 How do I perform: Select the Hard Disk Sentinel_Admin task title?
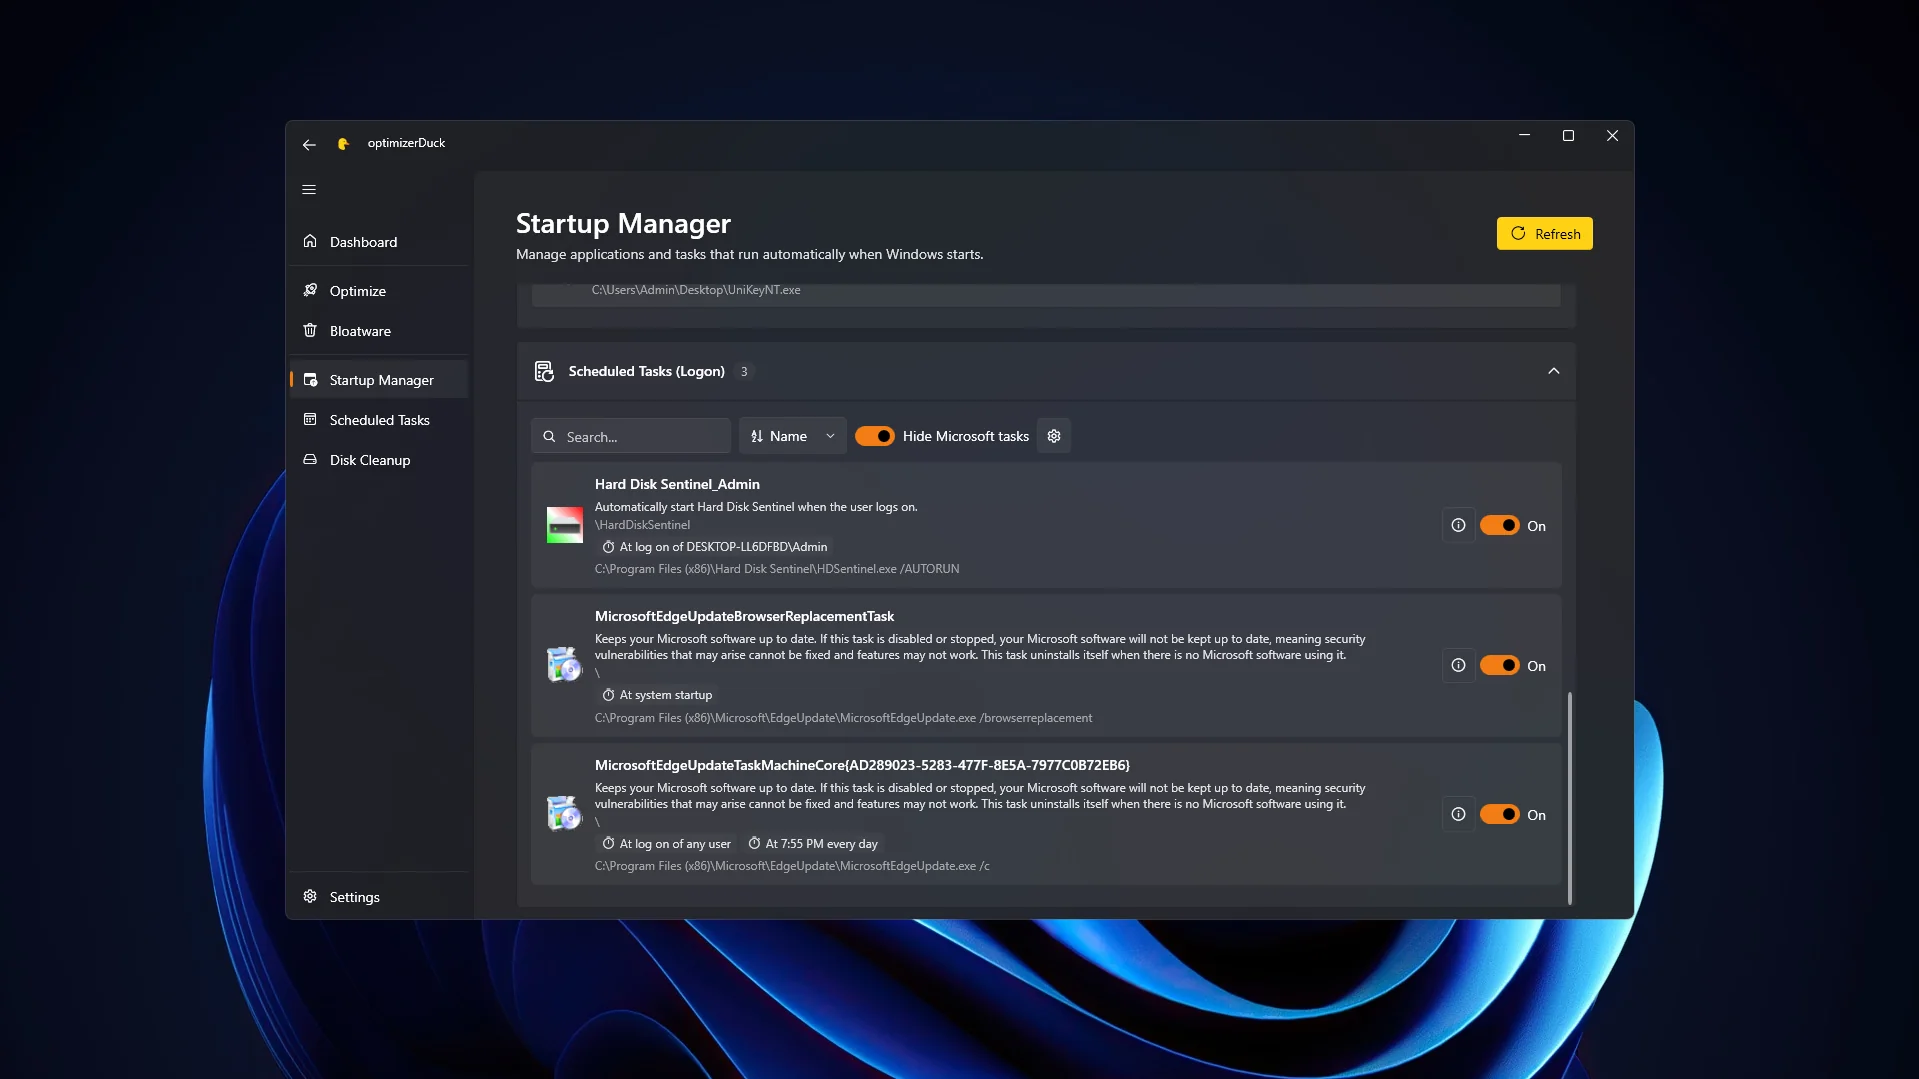(677, 484)
